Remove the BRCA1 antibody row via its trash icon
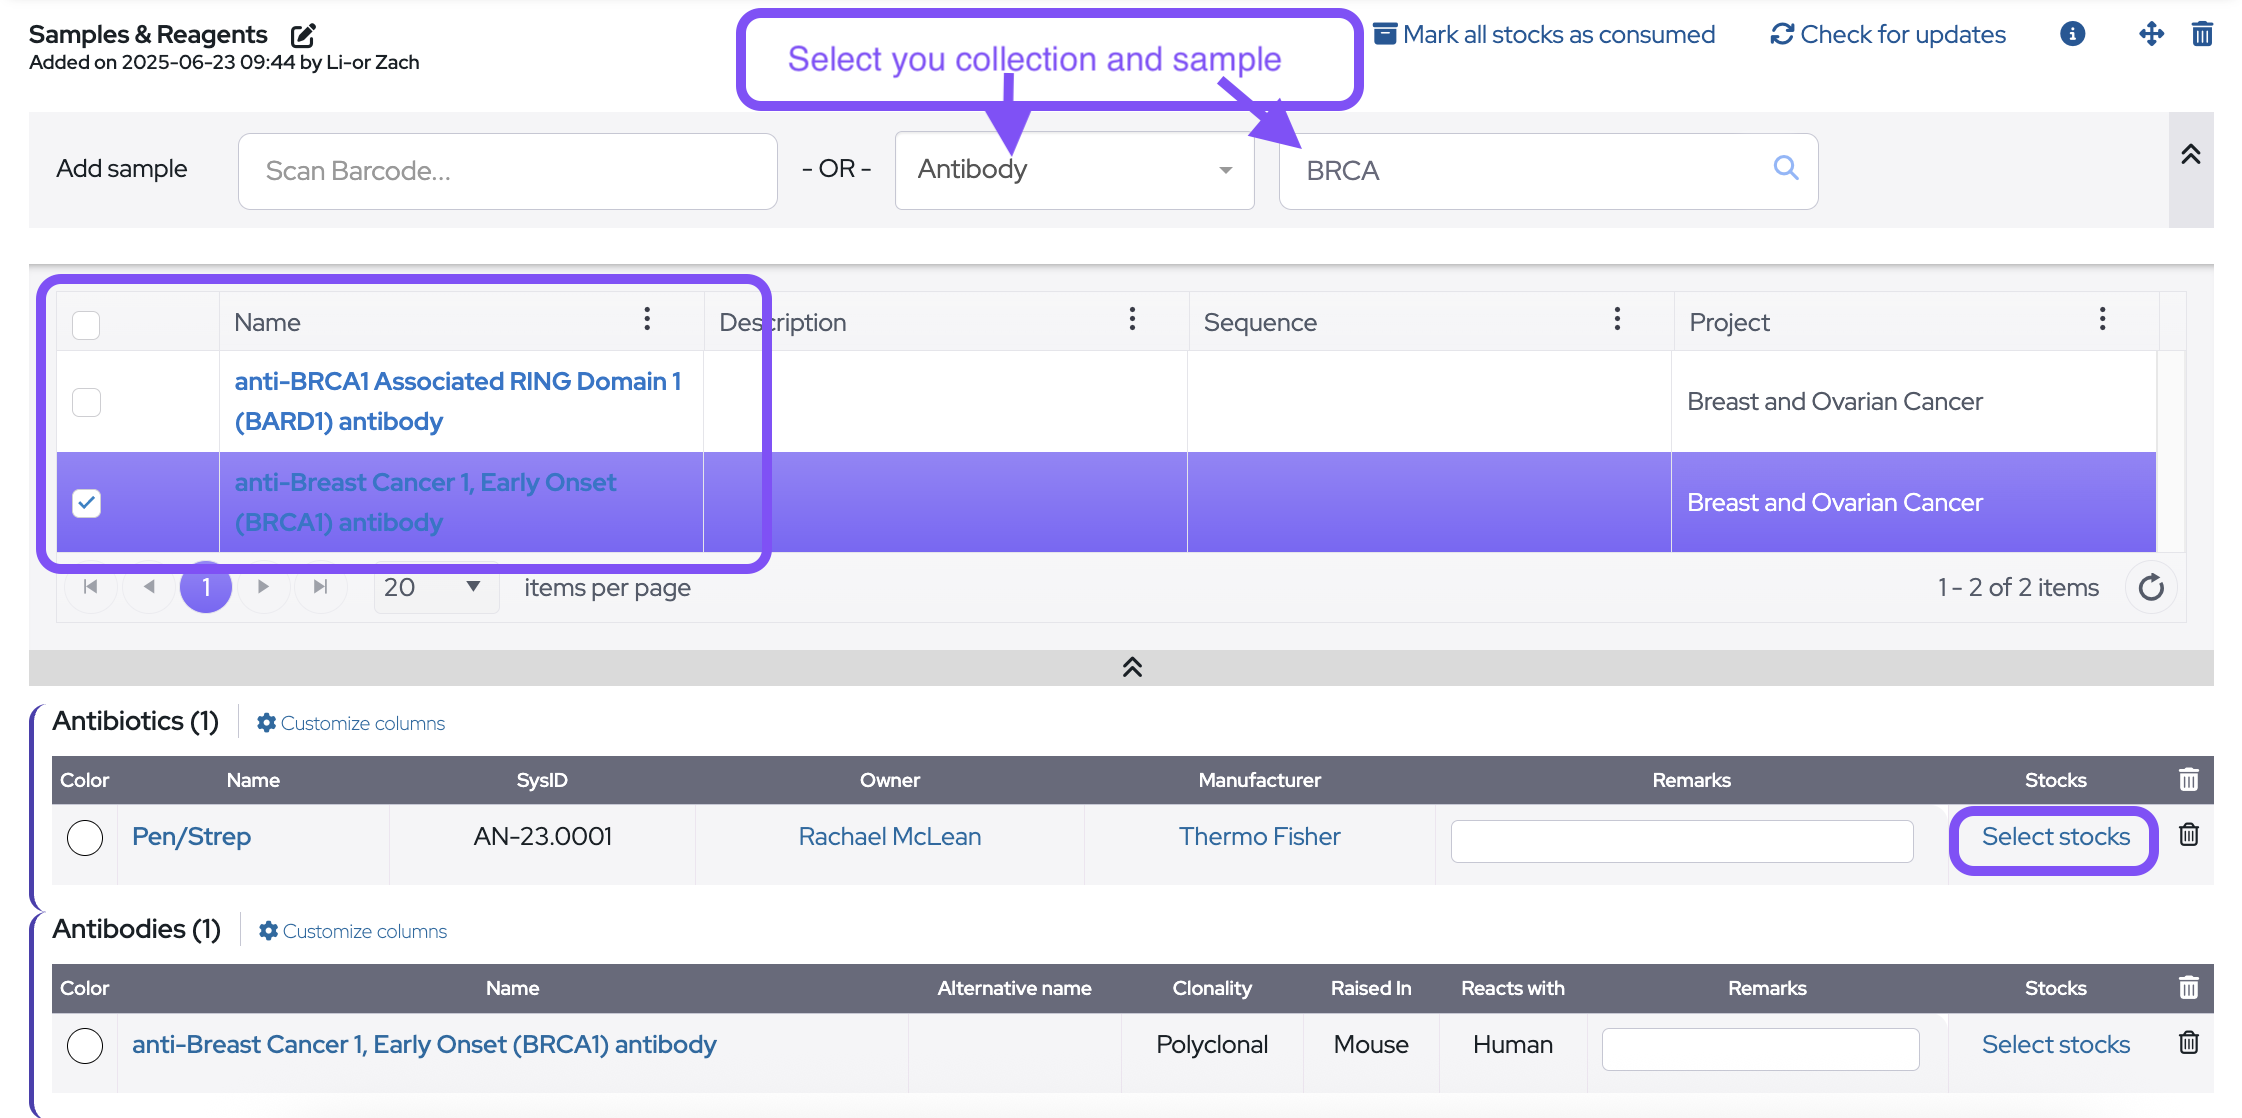The image size is (2242, 1118). tap(2188, 1043)
